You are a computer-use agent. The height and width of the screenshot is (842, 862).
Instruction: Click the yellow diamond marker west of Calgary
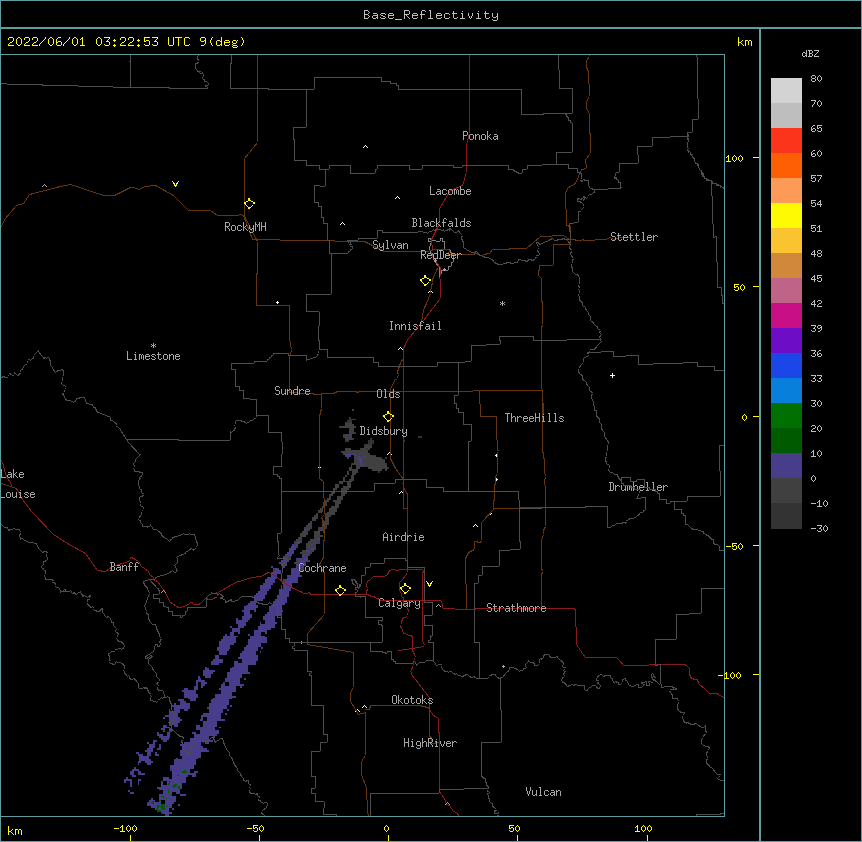click(340, 590)
